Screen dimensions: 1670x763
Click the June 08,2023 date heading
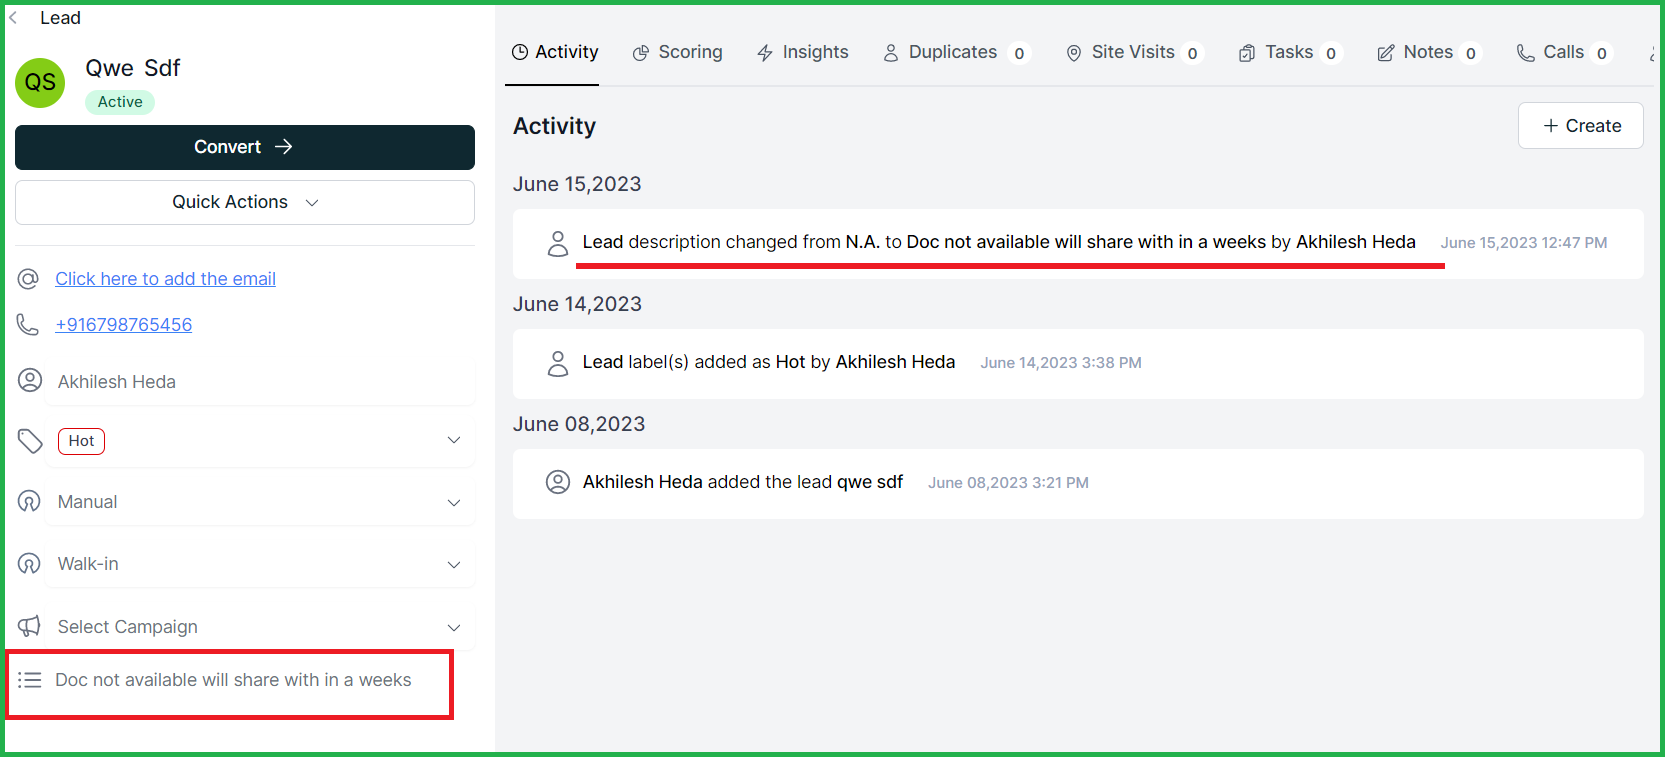(579, 424)
